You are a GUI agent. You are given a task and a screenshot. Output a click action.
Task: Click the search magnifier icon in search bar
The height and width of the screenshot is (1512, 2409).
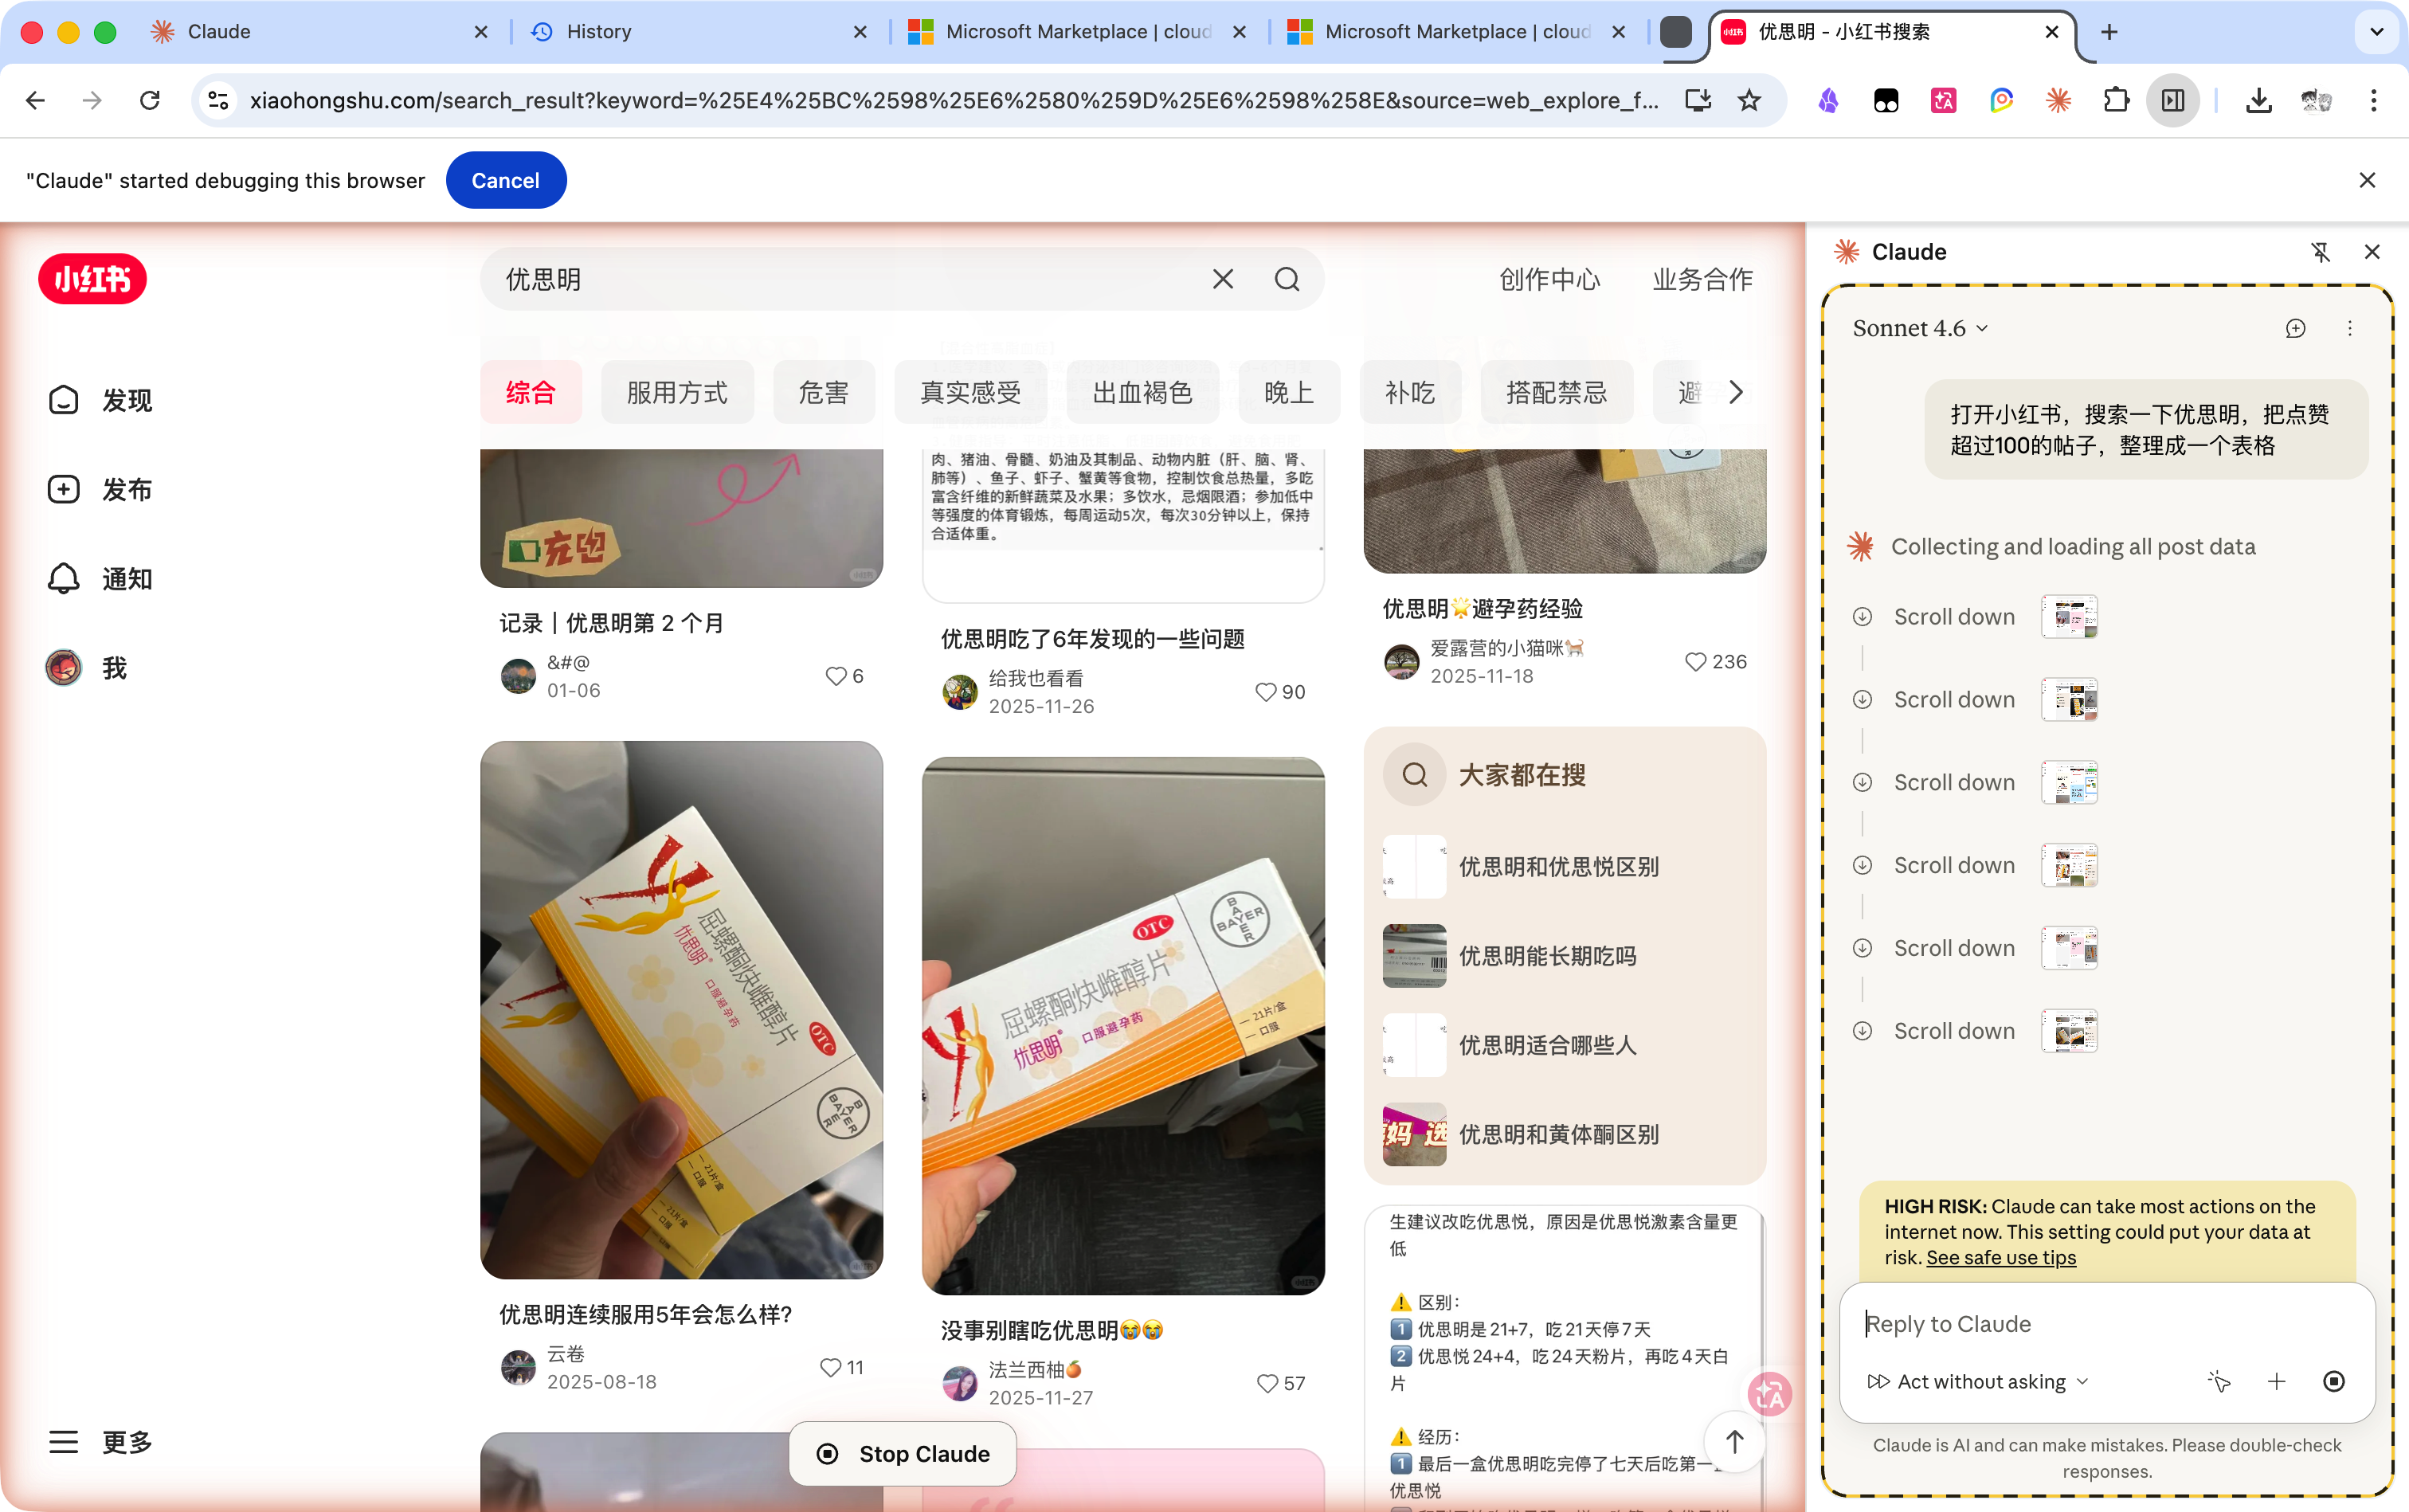click(x=1286, y=279)
